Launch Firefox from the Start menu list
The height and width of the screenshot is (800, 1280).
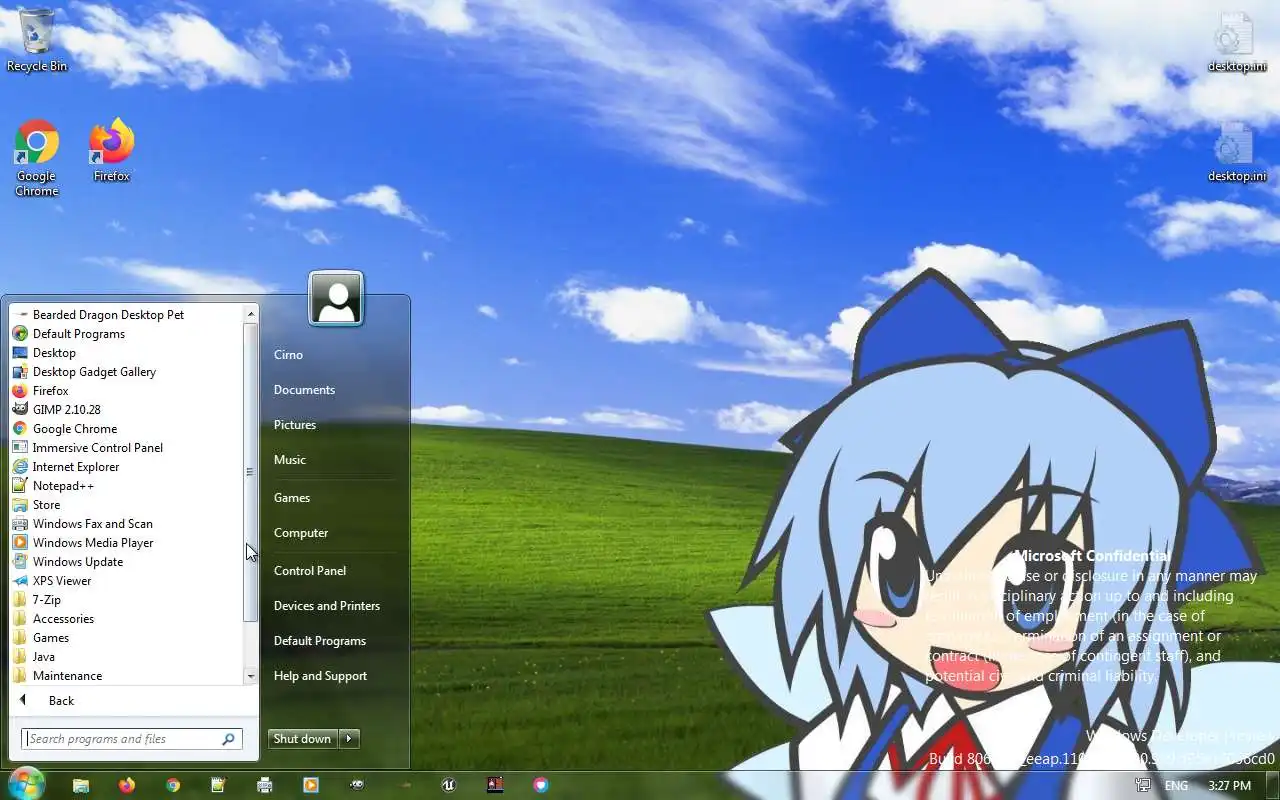126,391
